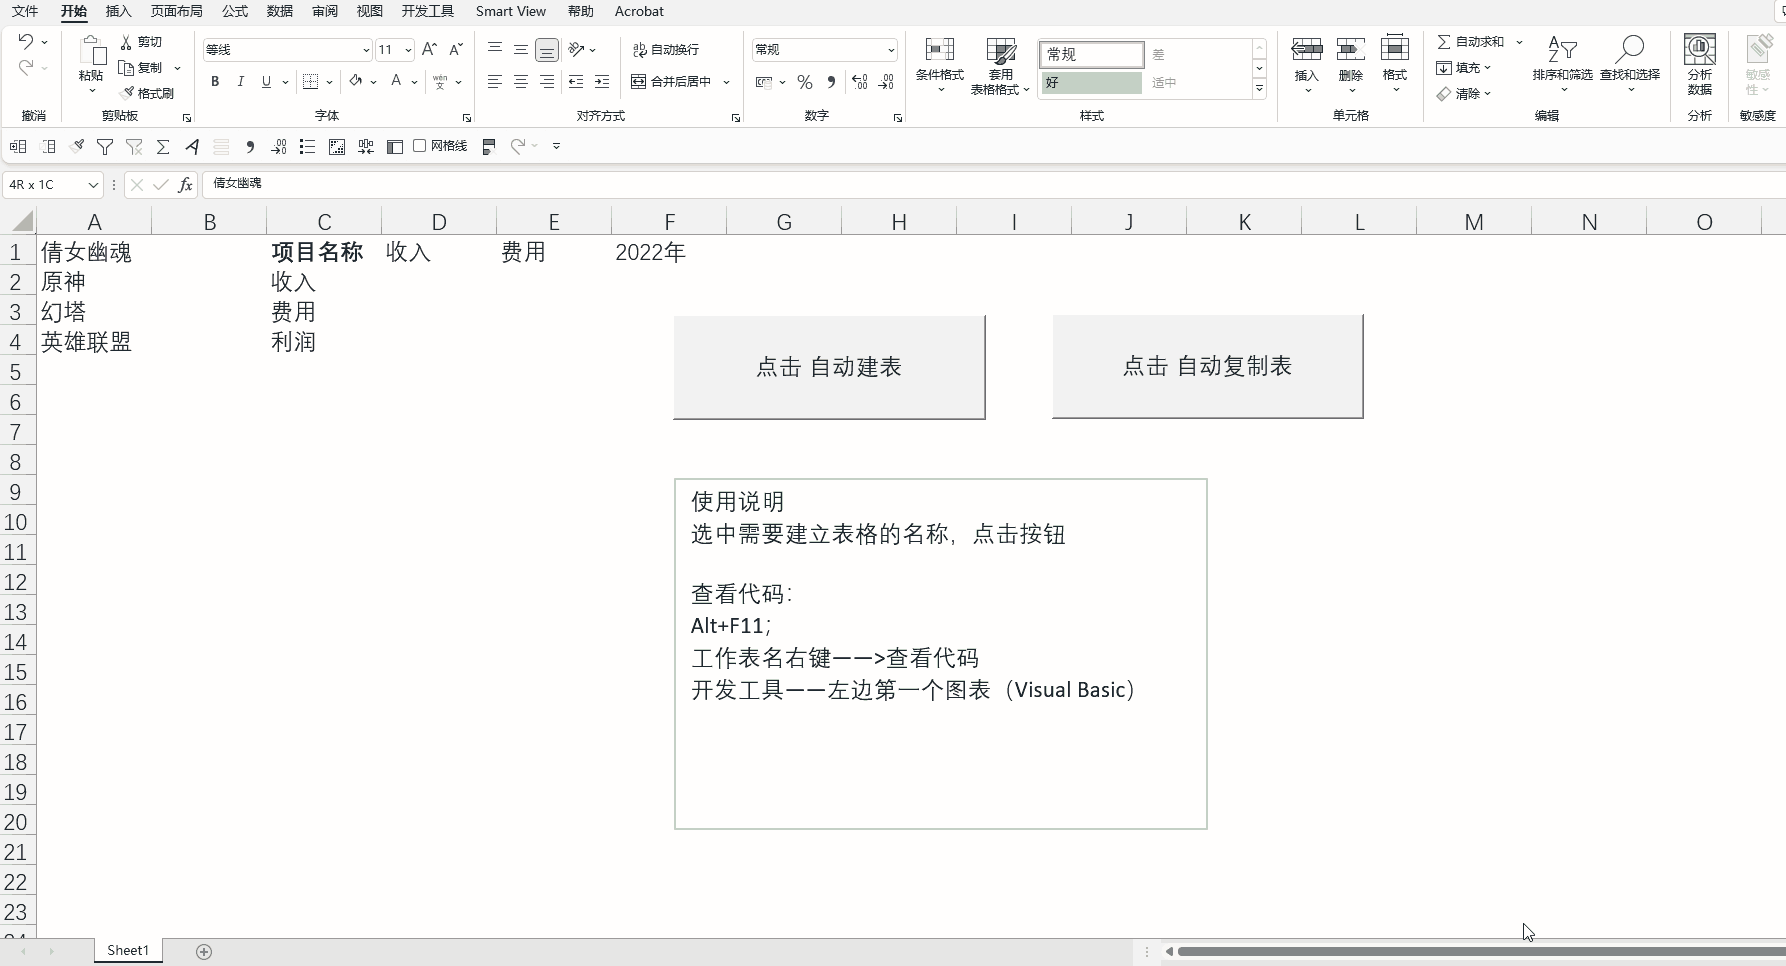Open Format as Table (套用表格格式)
This screenshot has width=1786, height=966.
tap(1000, 66)
